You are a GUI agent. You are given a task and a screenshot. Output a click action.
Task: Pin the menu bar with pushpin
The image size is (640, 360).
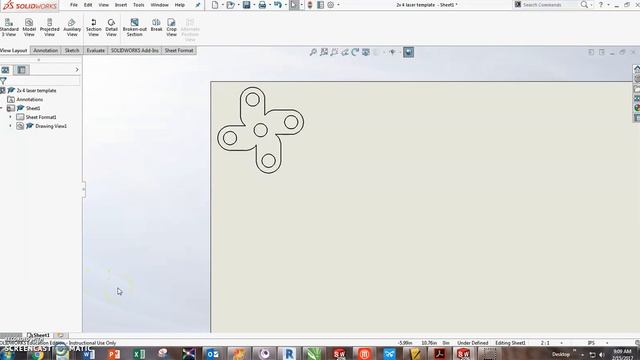pos(198,5)
